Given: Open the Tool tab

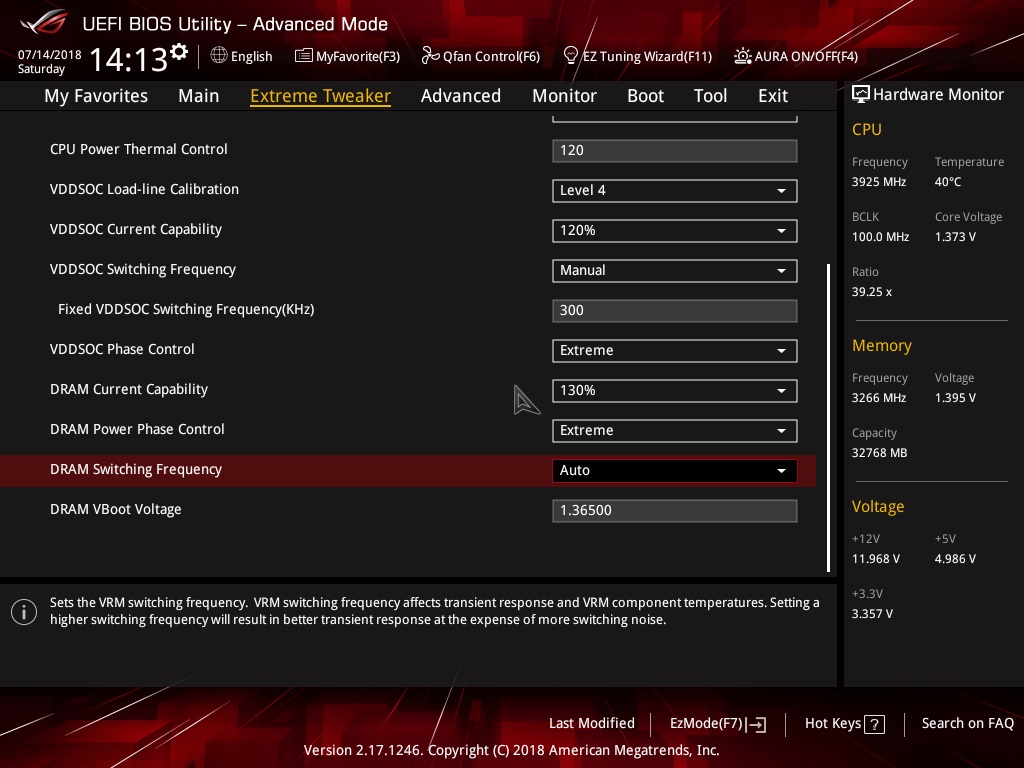Looking at the screenshot, I should click(x=710, y=96).
